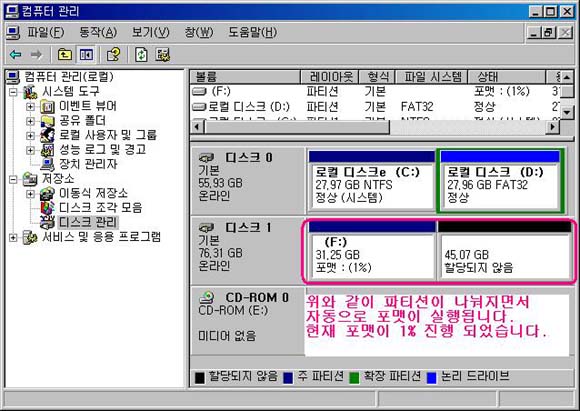The height and width of the screenshot is (411, 580).
Task: Click the volume list scroll up arrow
Action: pyautogui.click(x=567, y=77)
